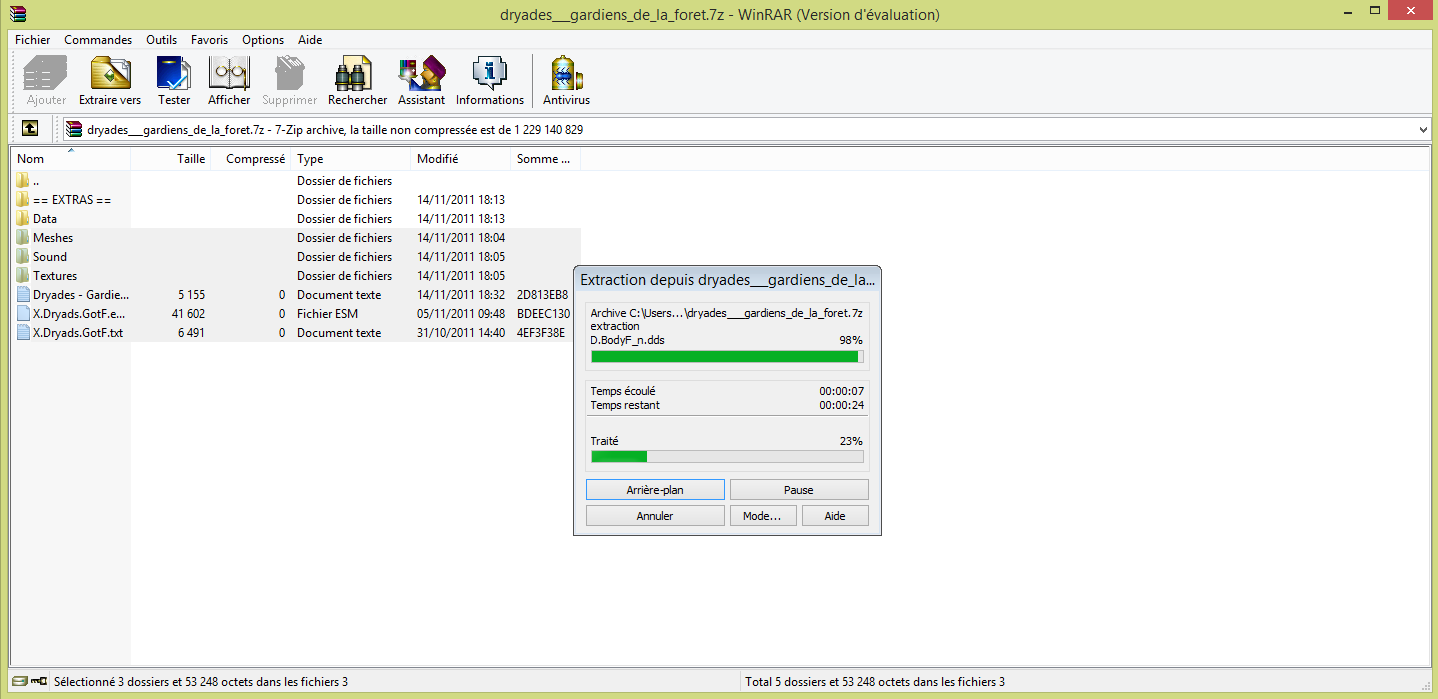Click the '31/10/2011 14:40' modified date
The width and height of the screenshot is (1438, 699).
pos(461,333)
